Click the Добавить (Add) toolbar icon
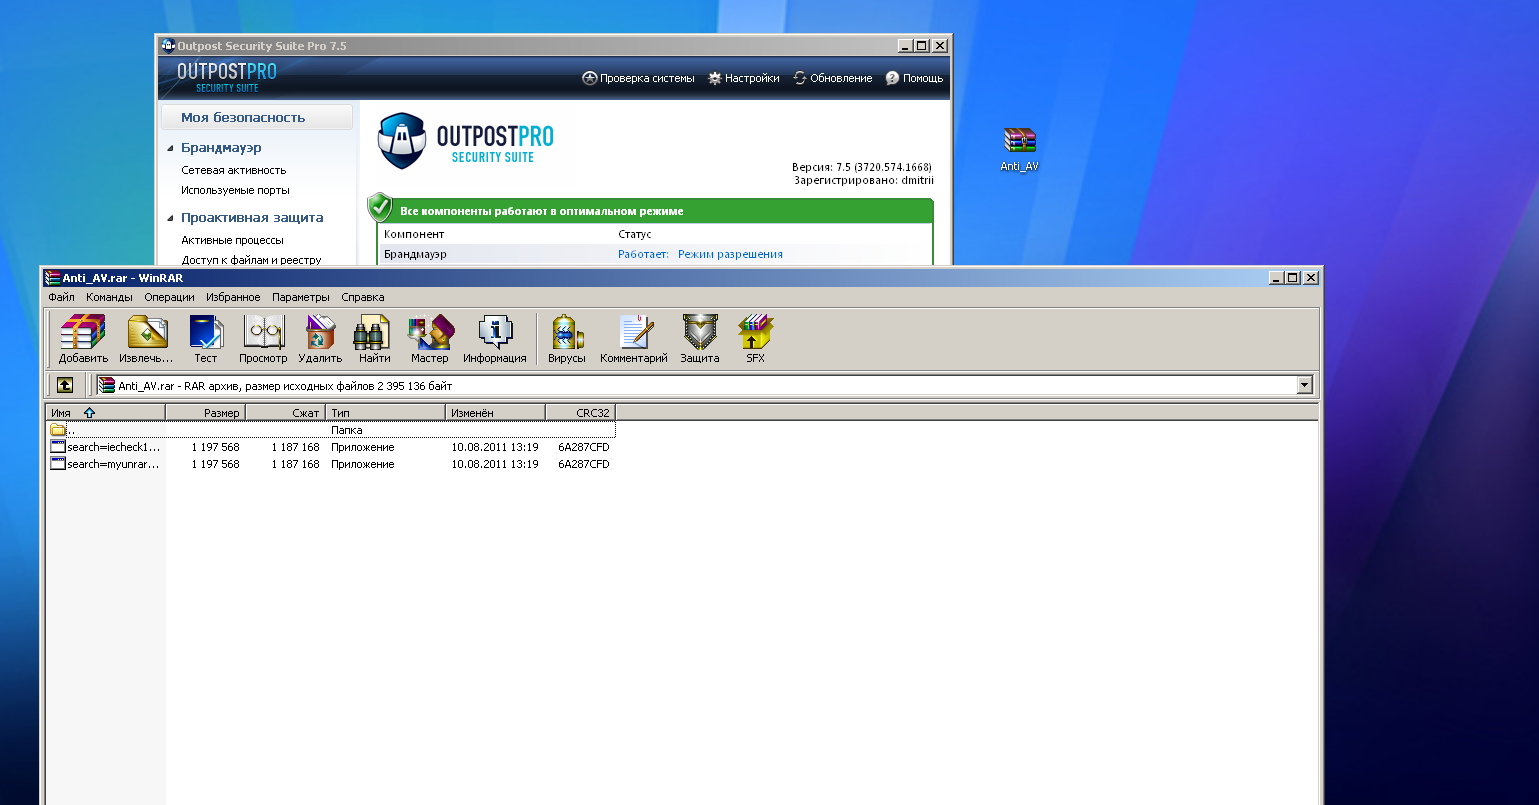Viewport: 1539px width, 805px height. pyautogui.click(x=83, y=339)
